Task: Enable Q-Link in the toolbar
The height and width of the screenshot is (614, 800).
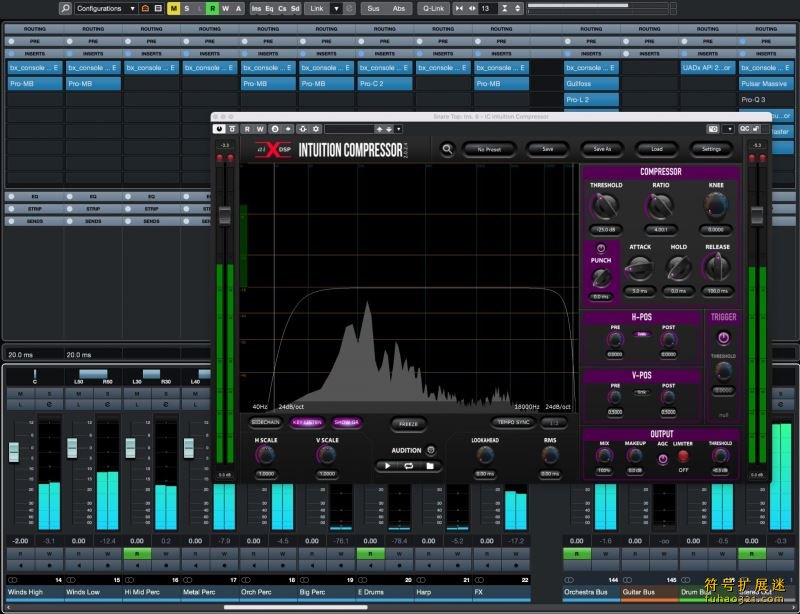Action: coord(434,8)
